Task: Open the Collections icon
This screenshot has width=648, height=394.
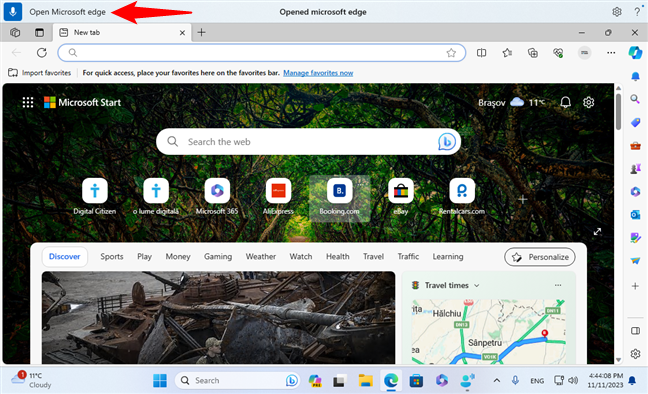Action: (x=533, y=53)
